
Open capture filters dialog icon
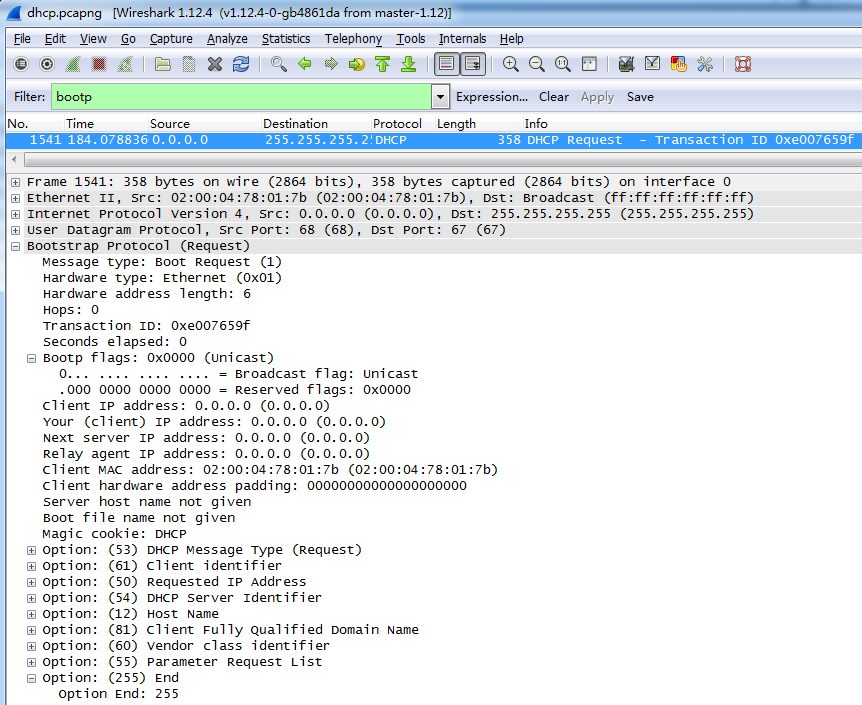pos(626,64)
